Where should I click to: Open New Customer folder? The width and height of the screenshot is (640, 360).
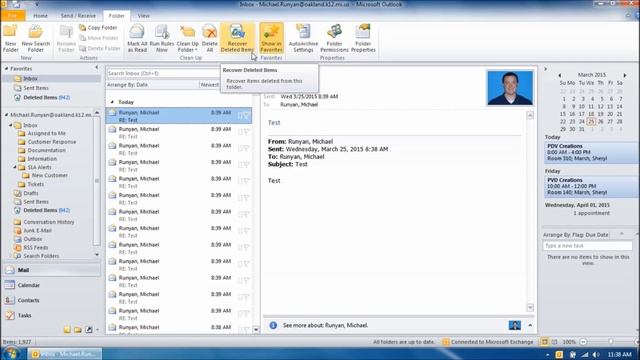point(49,176)
